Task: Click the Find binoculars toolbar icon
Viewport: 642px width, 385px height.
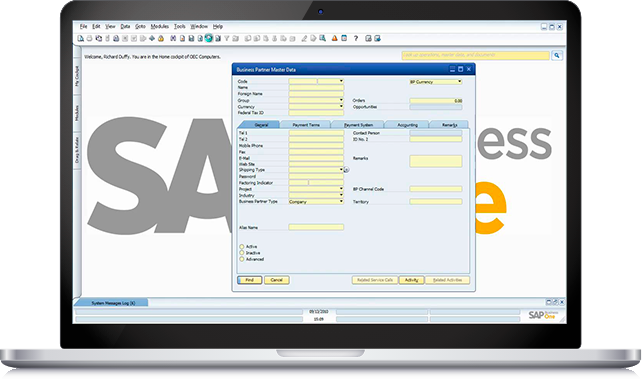Action: 173,38
